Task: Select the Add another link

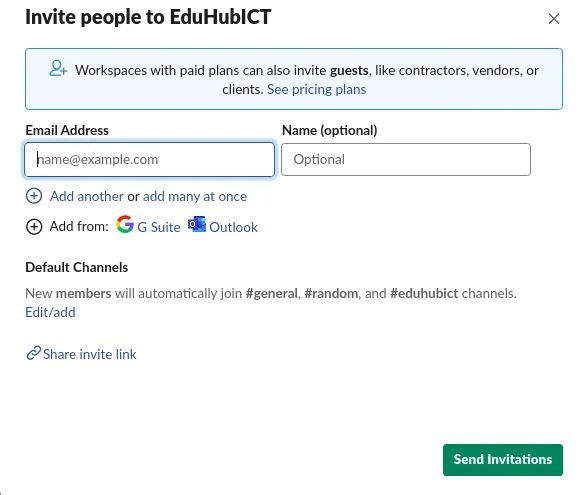Action: (86, 196)
